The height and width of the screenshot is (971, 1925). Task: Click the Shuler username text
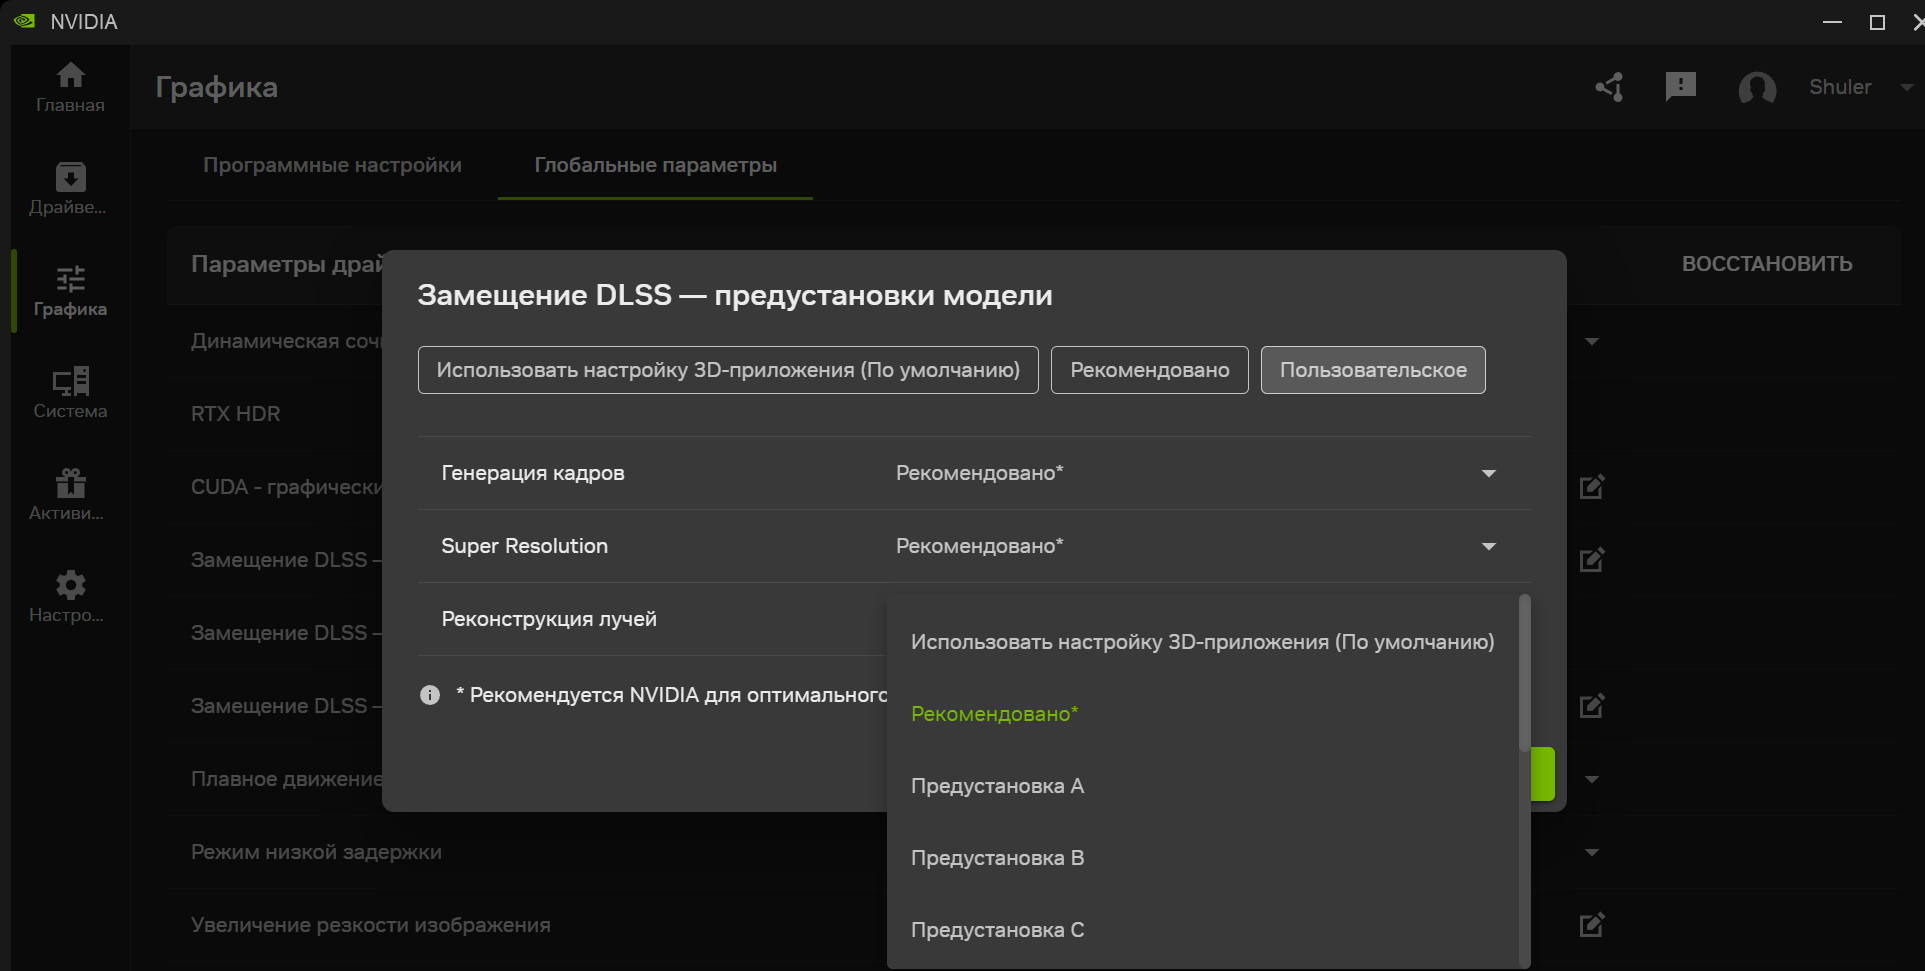pos(1840,87)
